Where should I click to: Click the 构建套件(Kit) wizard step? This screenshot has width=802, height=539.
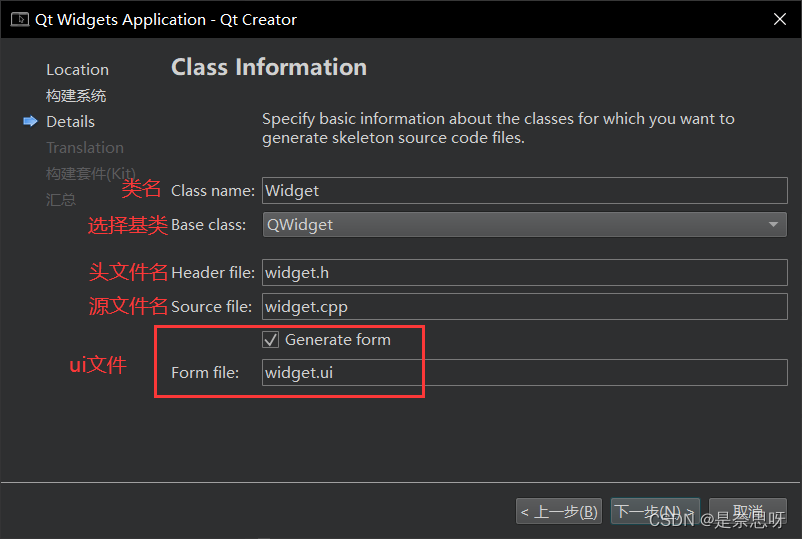coord(91,173)
